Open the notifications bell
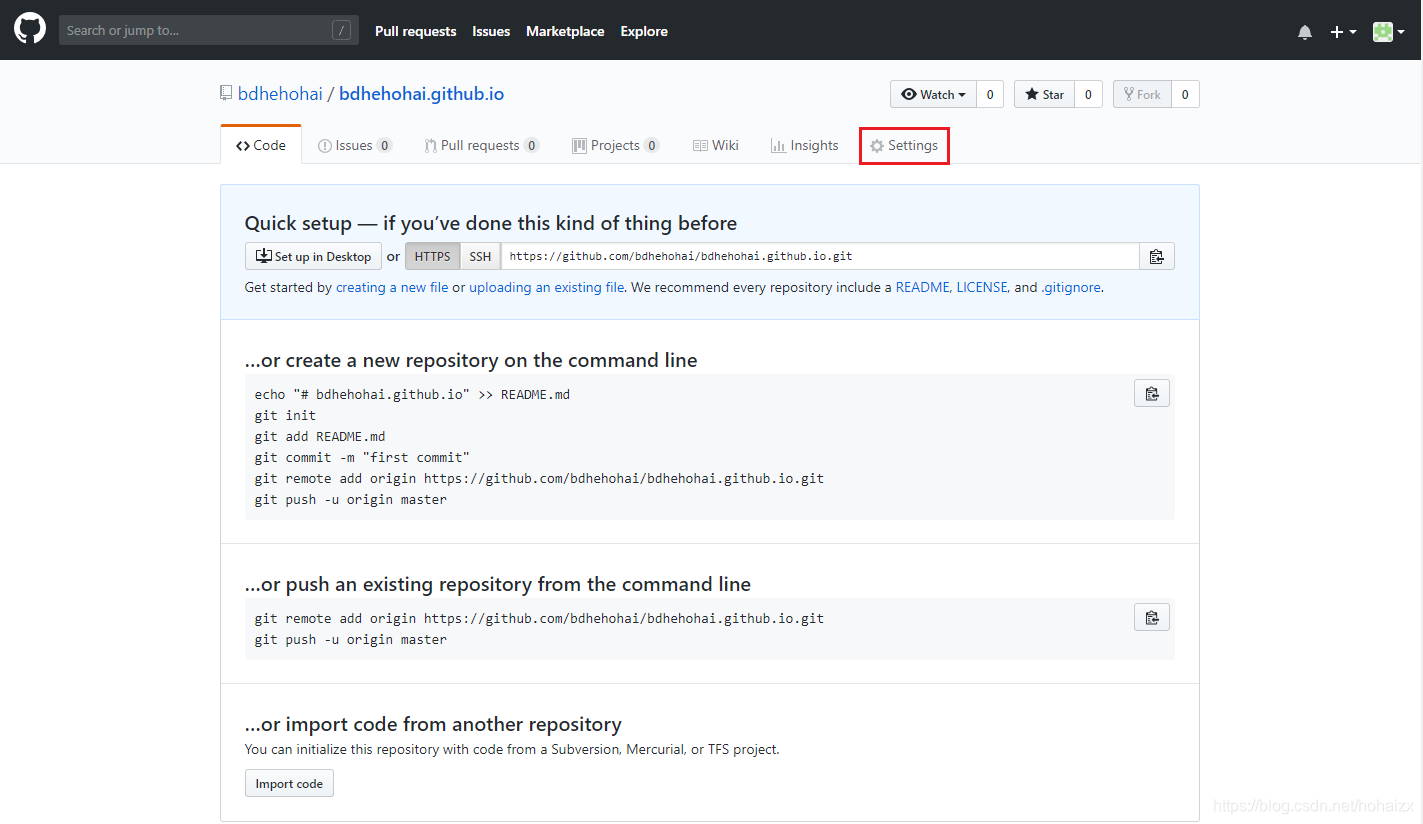 point(1305,32)
